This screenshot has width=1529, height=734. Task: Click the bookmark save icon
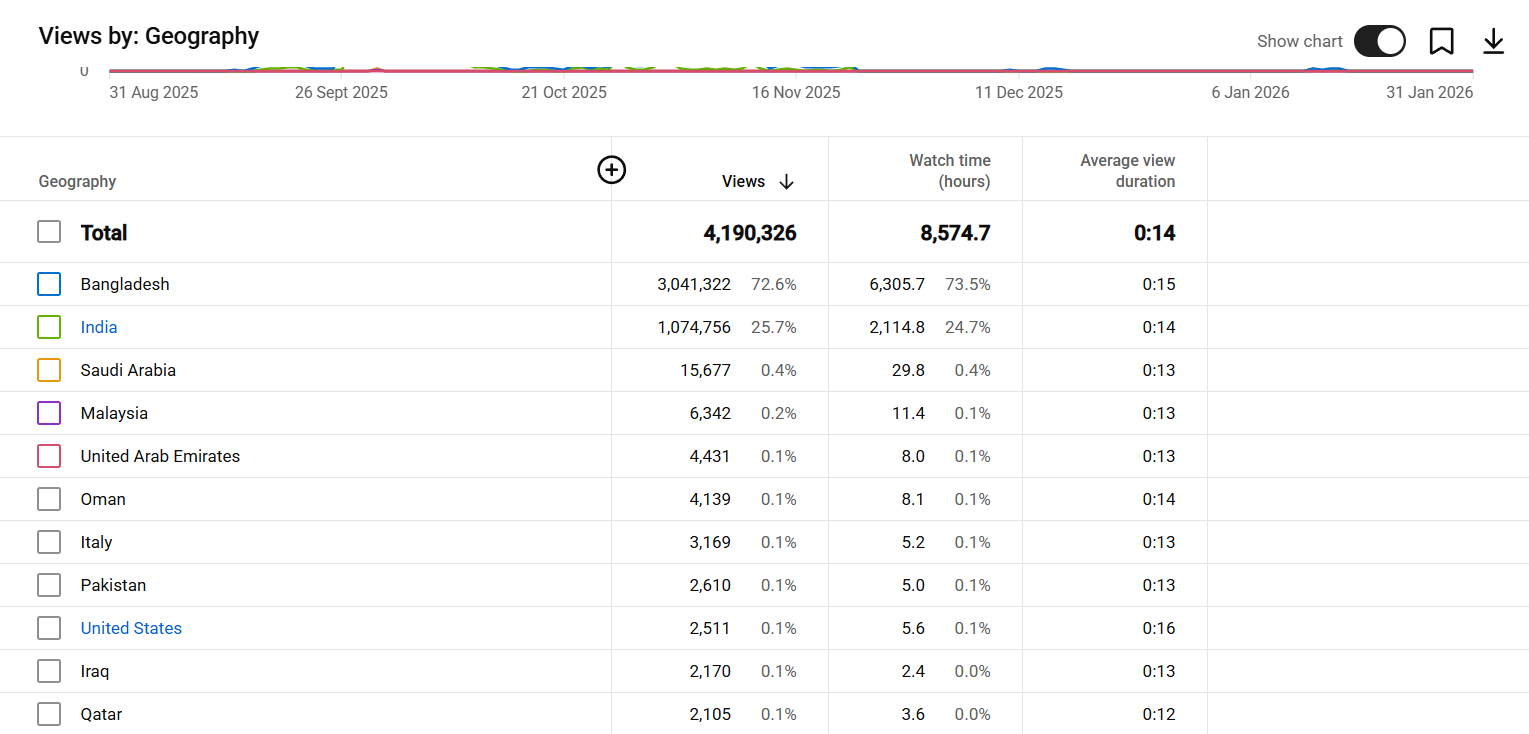pyautogui.click(x=1441, y=41)
